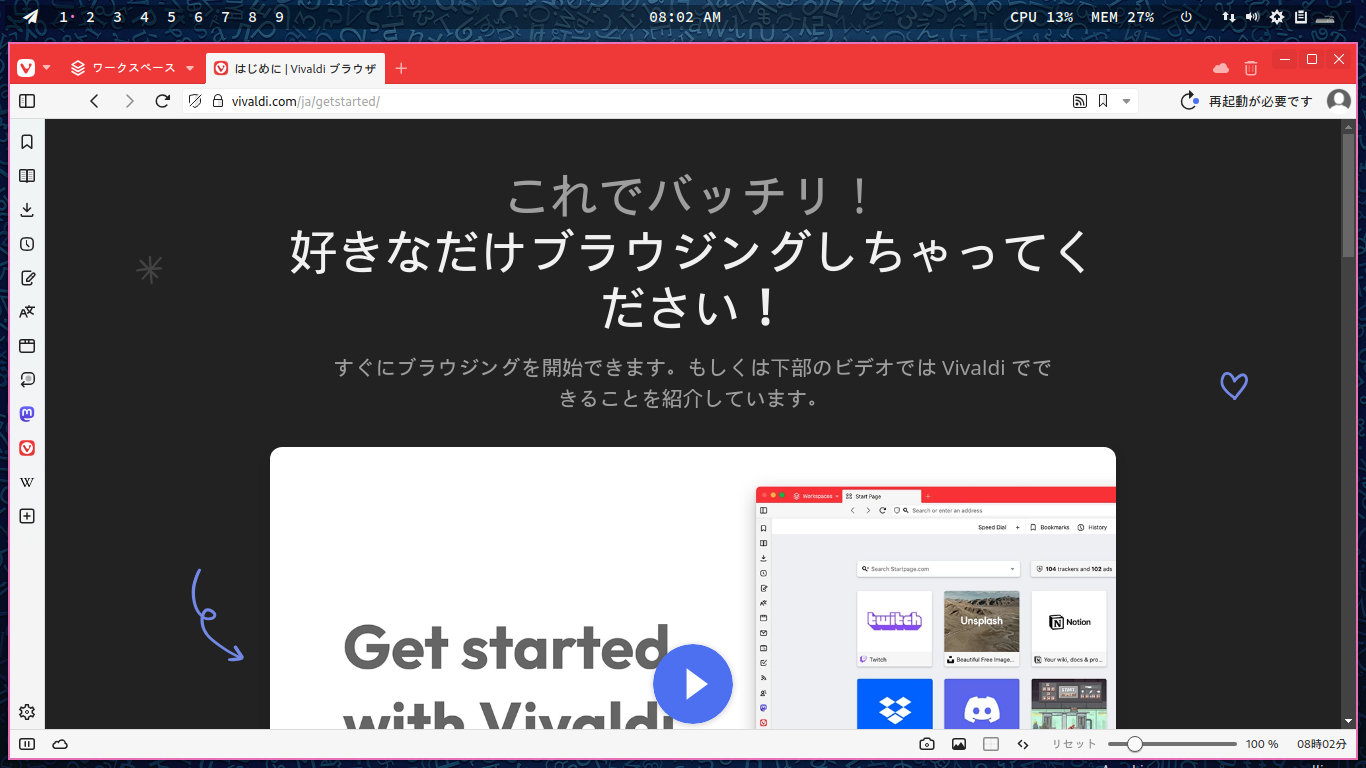Toggle panel visibility in the status bar
The image size is (1366, 768).
[x=27, y=744]
